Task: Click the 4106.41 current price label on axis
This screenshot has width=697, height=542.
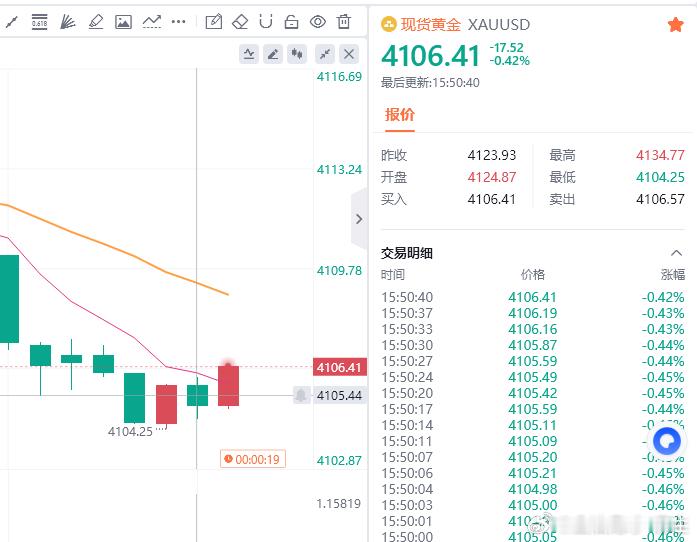Action: point(340,367)
